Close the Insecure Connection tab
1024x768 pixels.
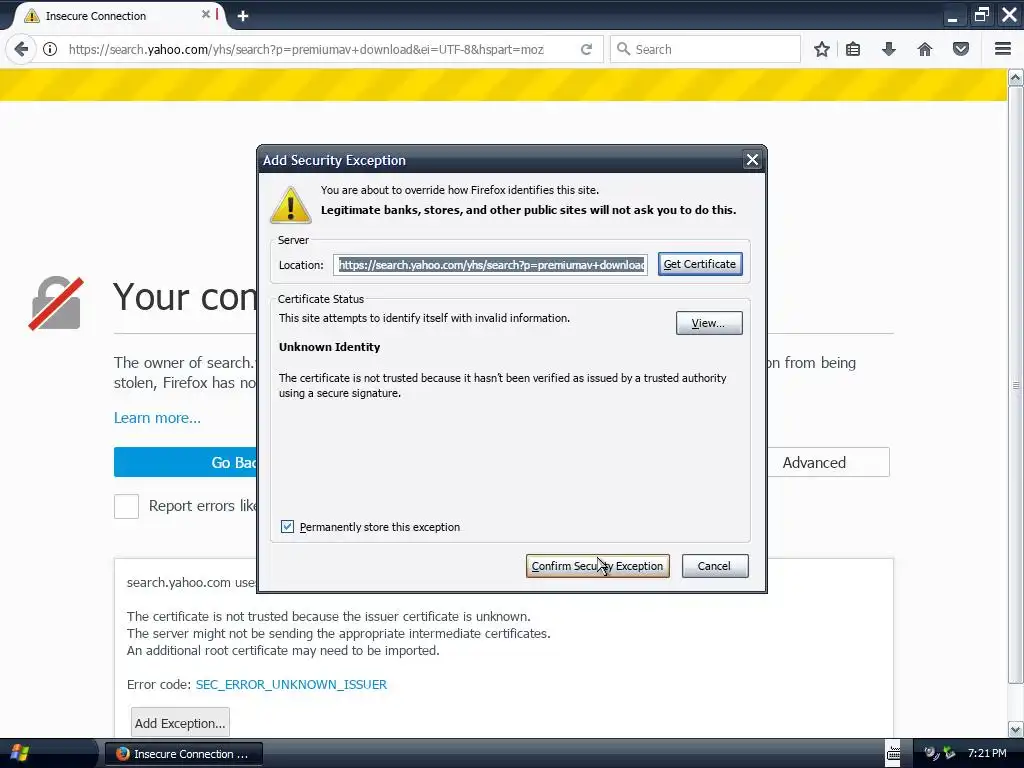[x=206, y=14]
